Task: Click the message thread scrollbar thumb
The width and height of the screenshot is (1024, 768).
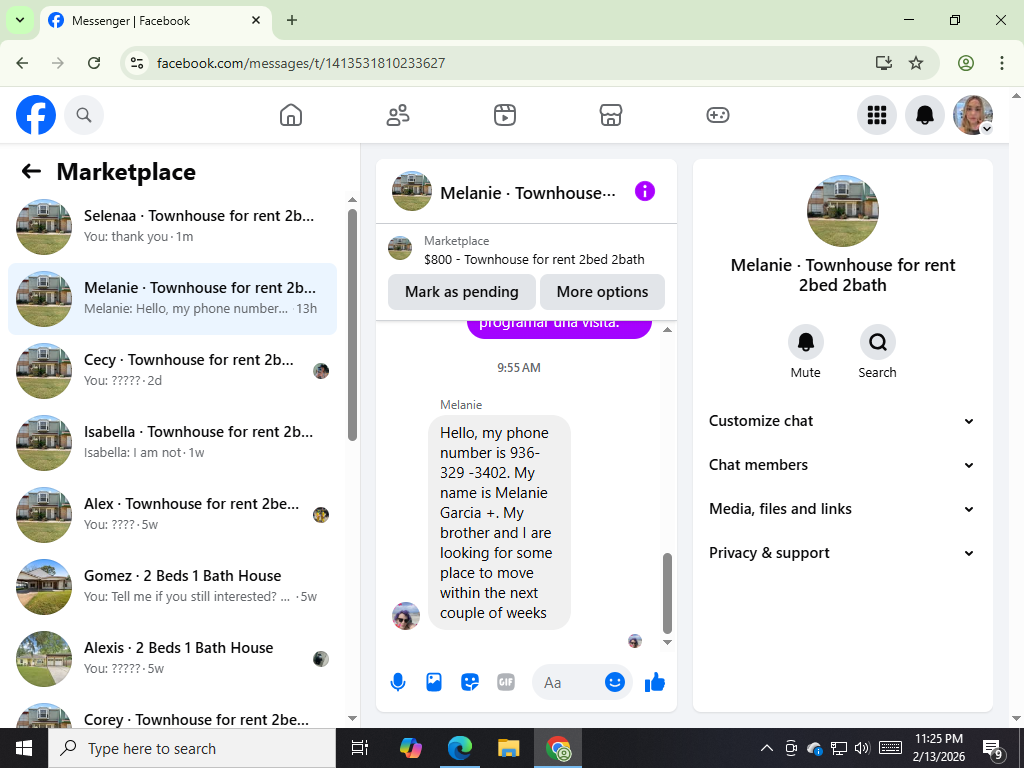Action: [667, 593]
